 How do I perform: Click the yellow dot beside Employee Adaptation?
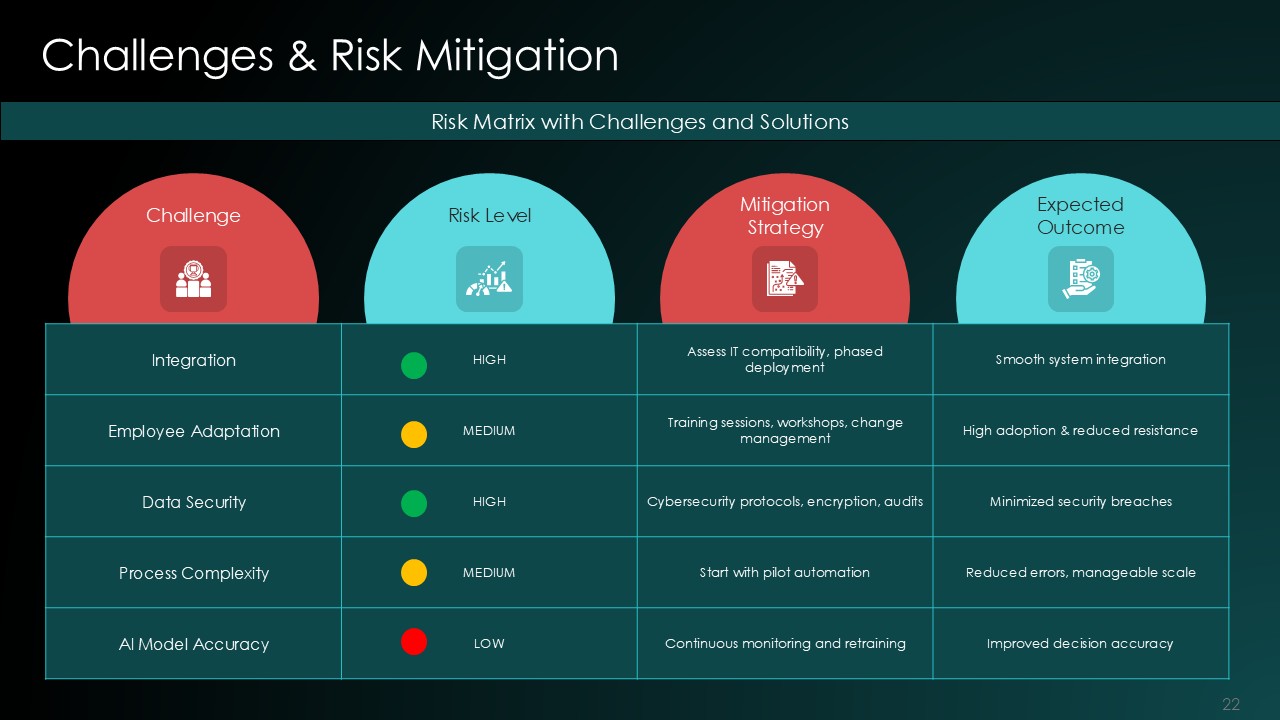click(414, 435)
